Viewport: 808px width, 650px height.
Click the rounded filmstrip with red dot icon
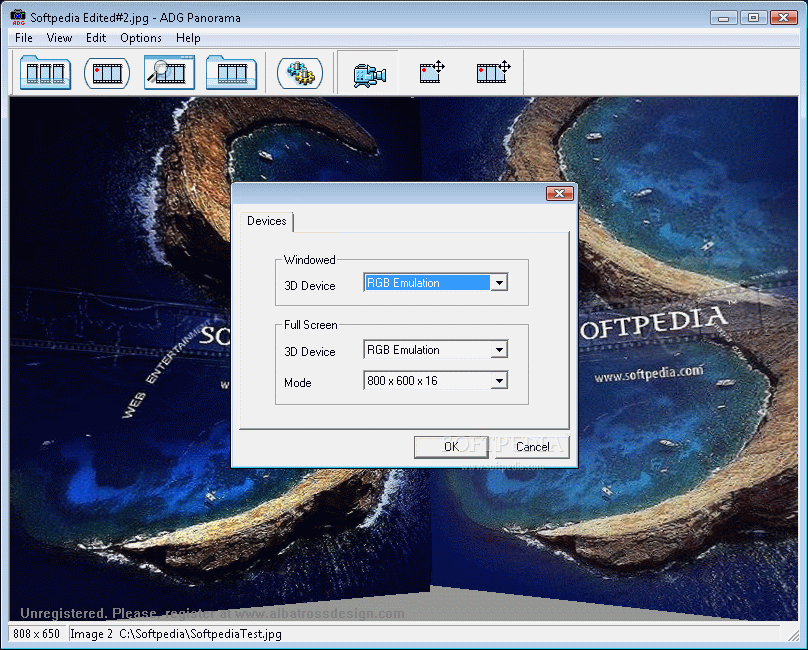click(x=107, y=73)
